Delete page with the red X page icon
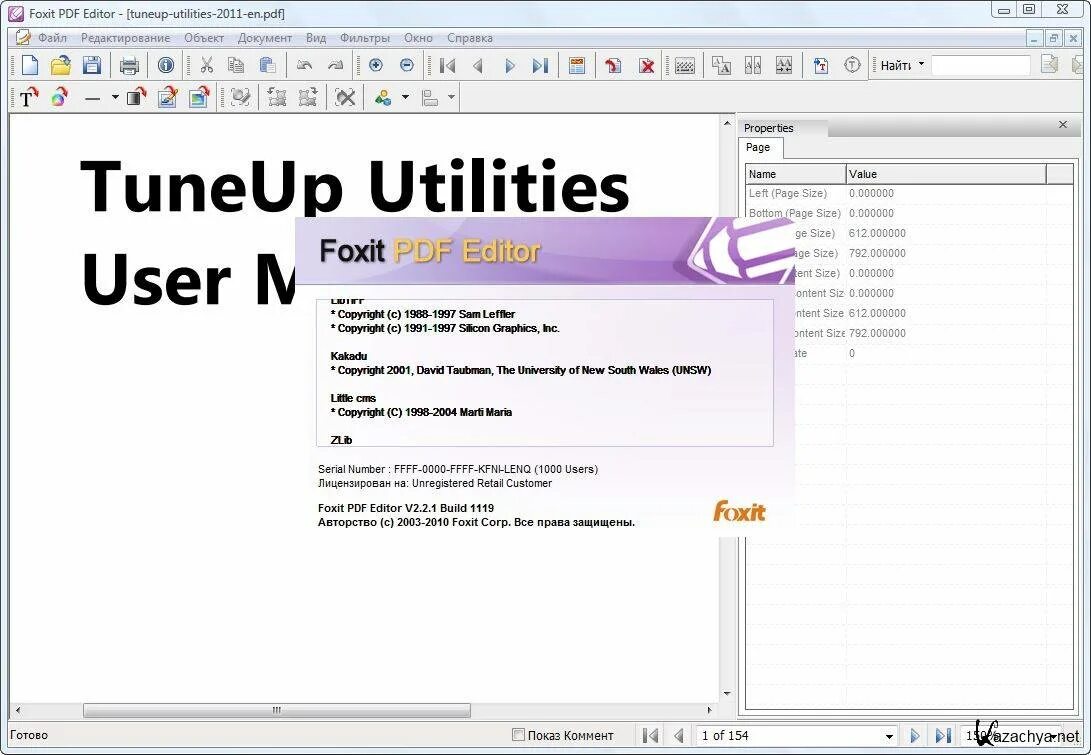 click(x=647, y=65)
